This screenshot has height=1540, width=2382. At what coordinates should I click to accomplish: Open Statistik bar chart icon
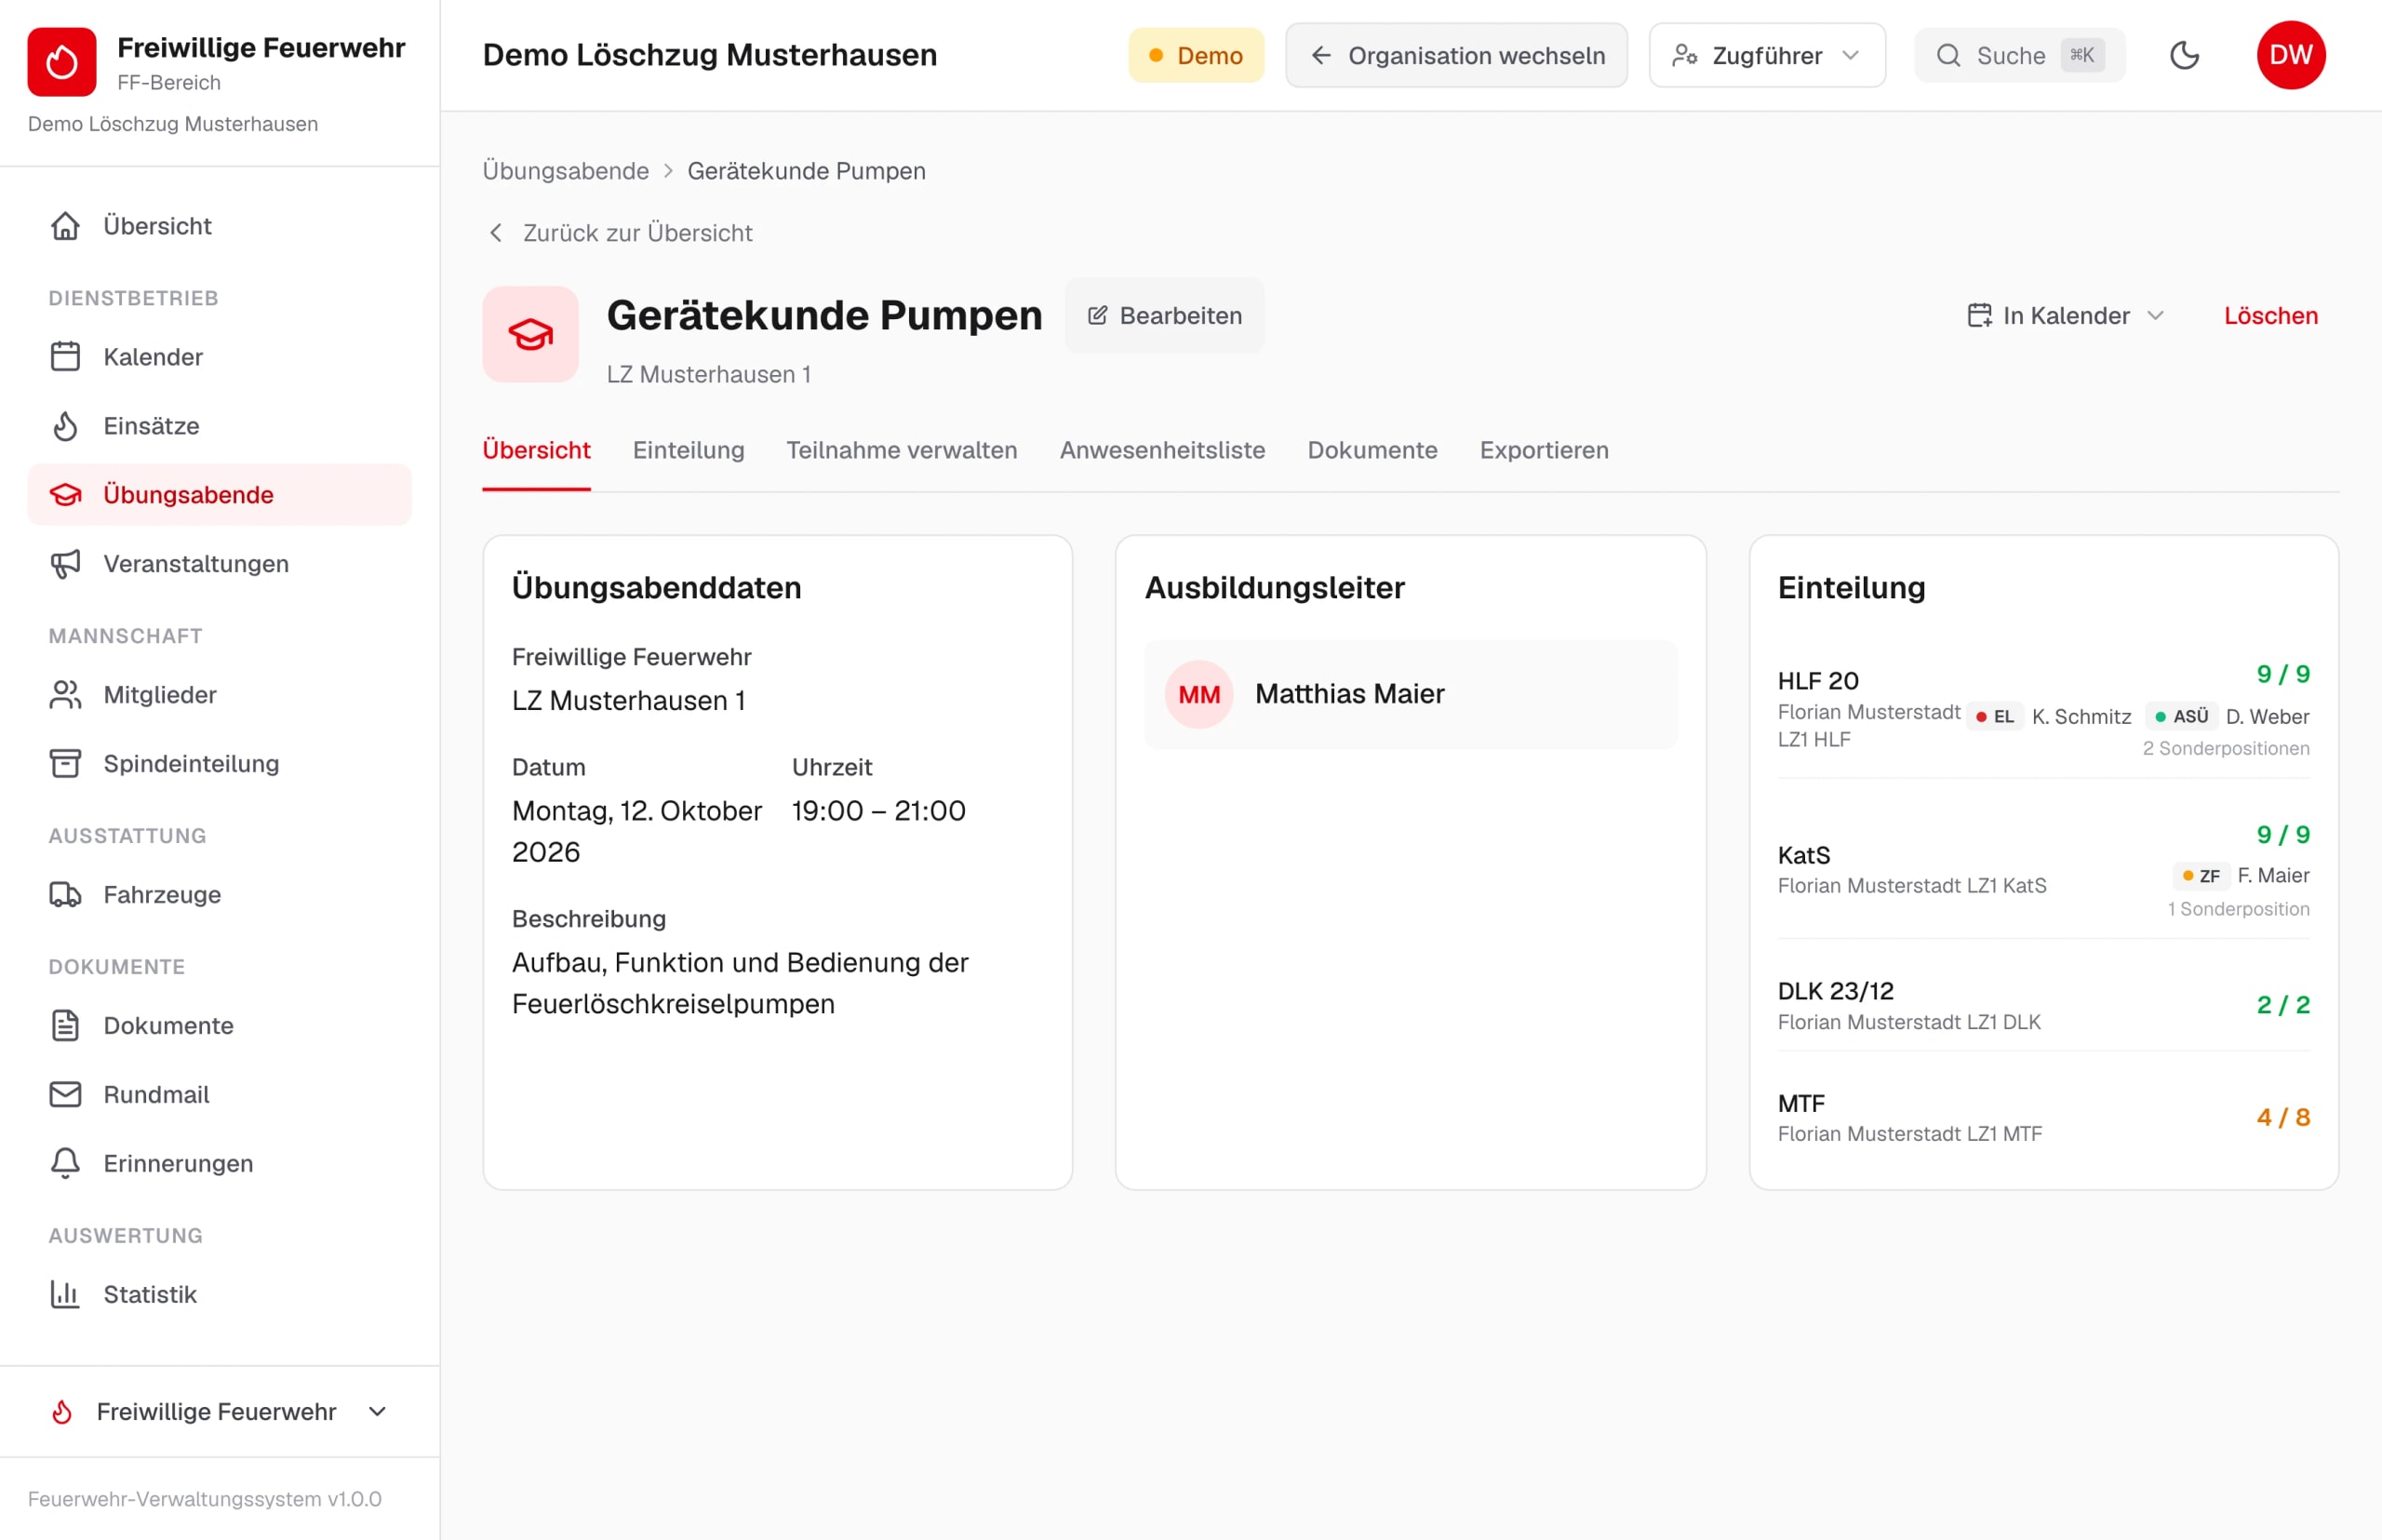66,1295
